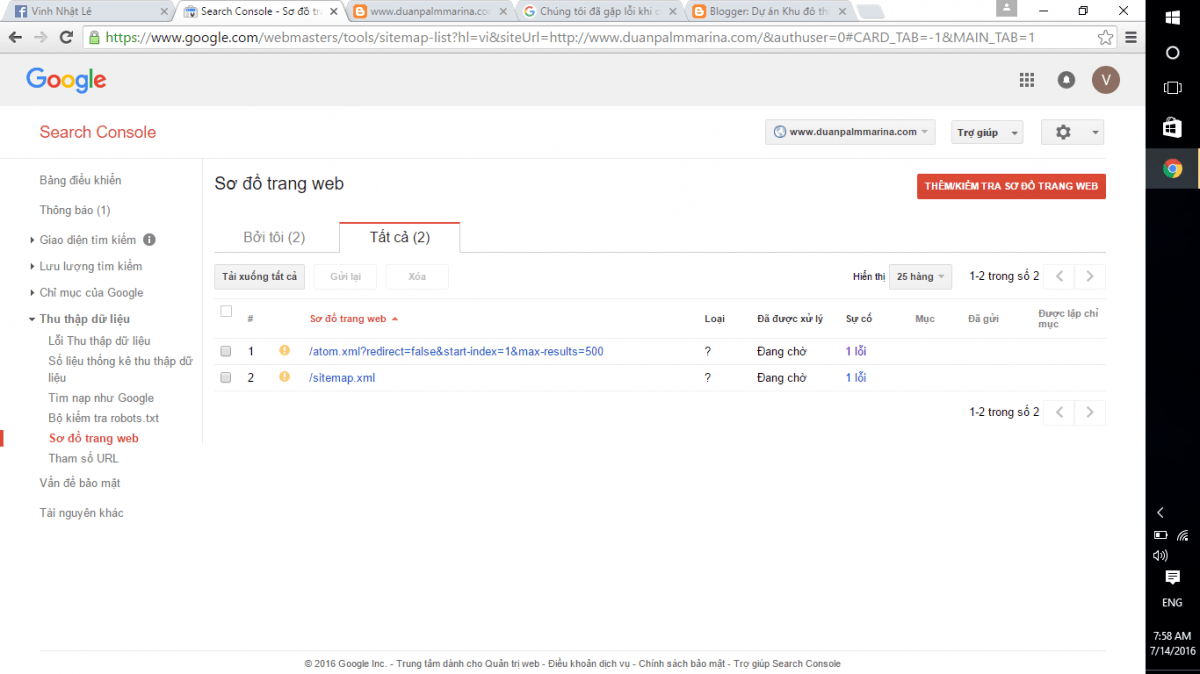Open Tìm nạp như Google sidebar item

(x=101, y=398)
